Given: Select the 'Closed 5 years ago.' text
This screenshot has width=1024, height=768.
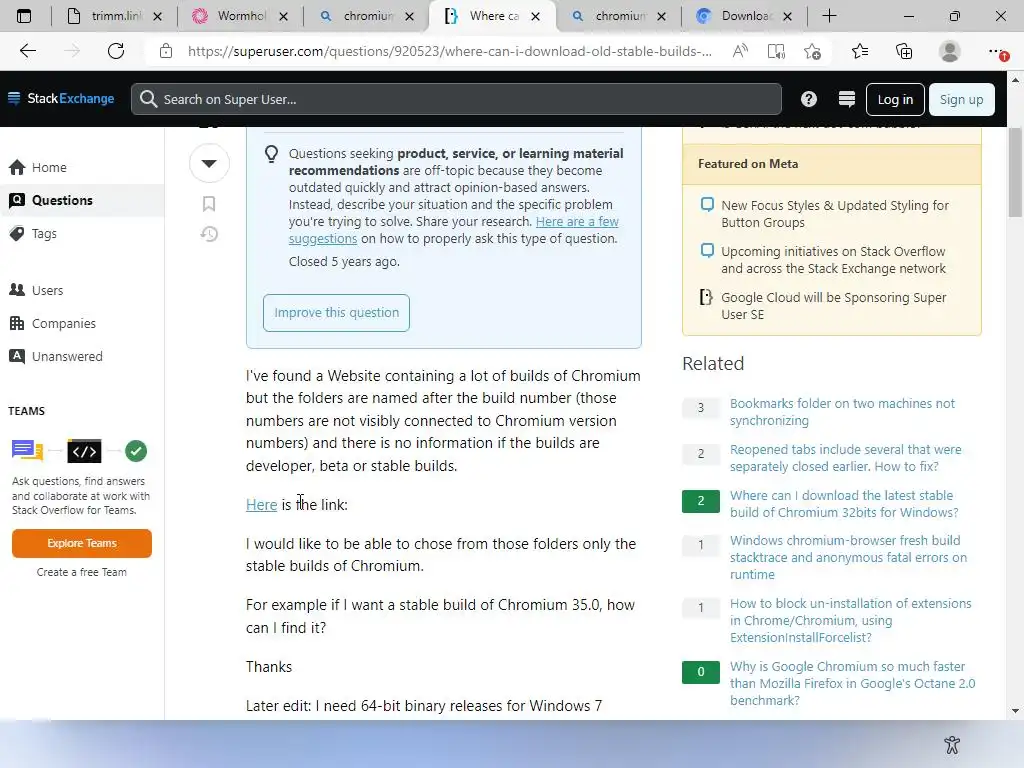Looking at the screenshot, I should 344,261.
